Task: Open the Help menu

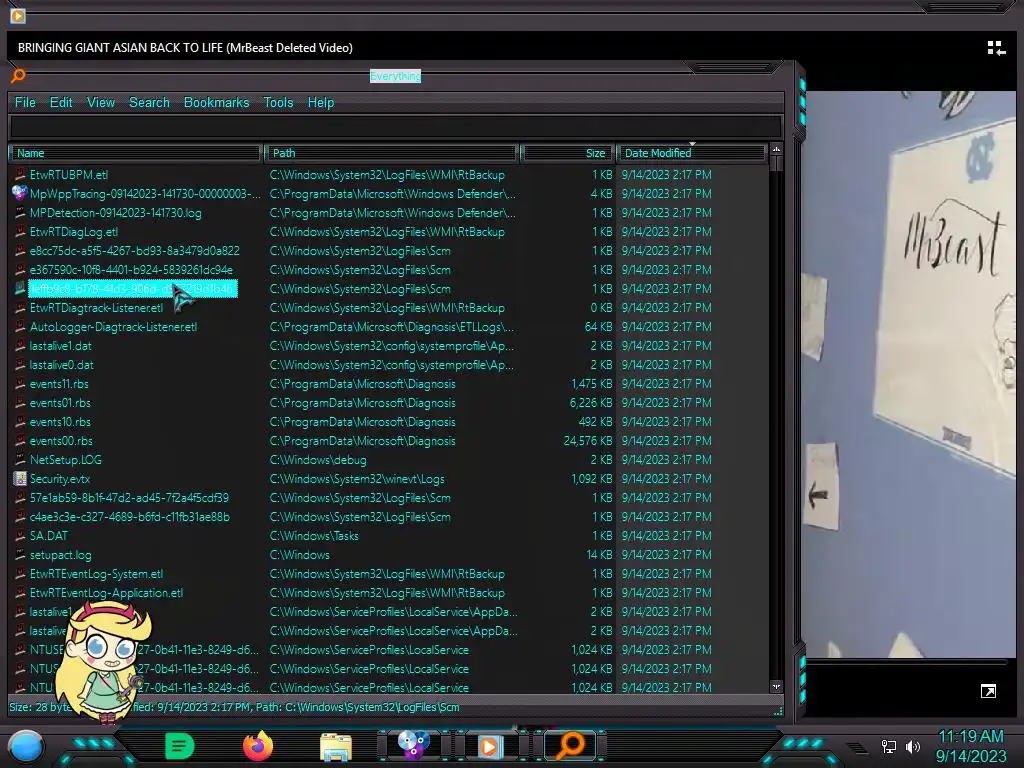Action: (321, 103)
